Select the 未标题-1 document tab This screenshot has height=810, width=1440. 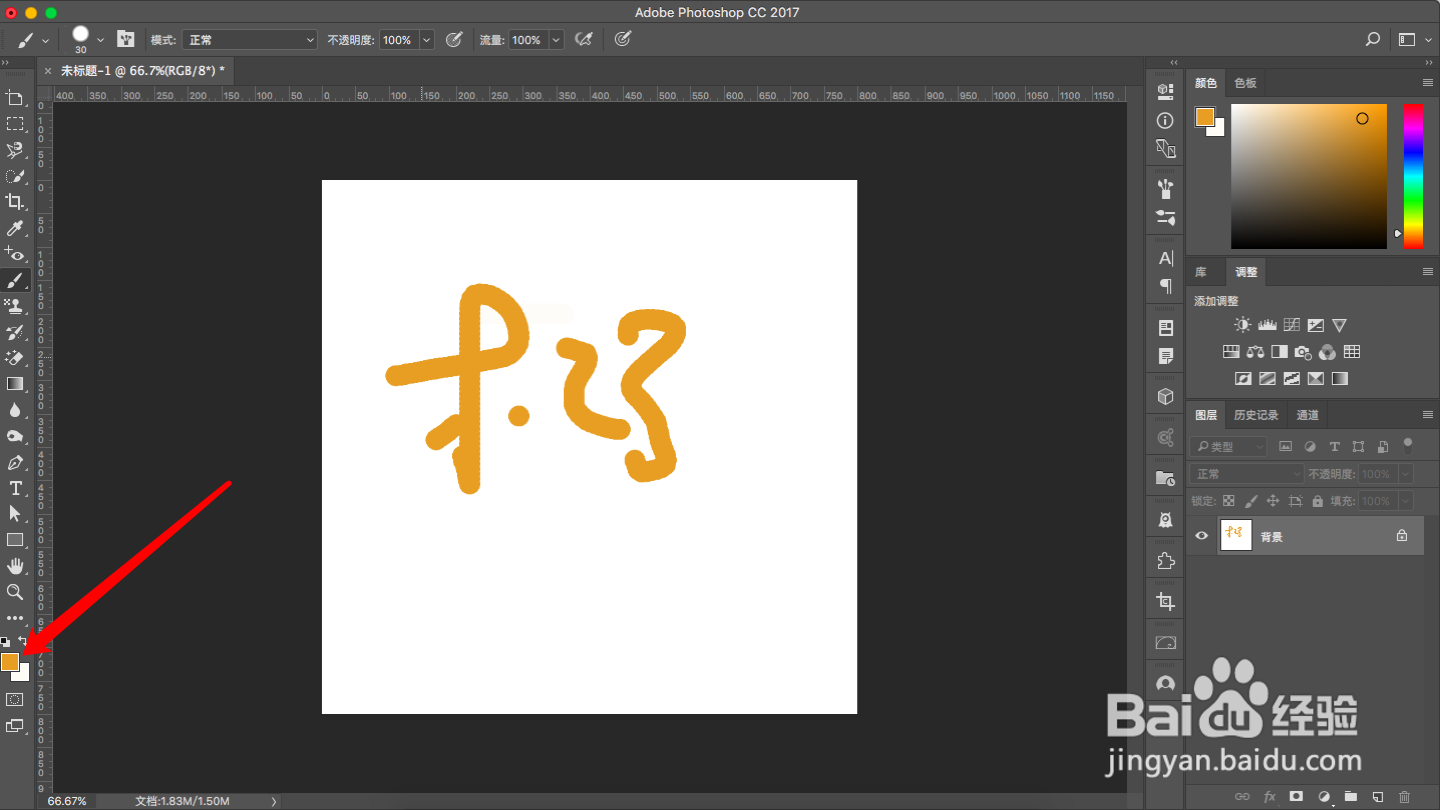(x=143, y=70)
